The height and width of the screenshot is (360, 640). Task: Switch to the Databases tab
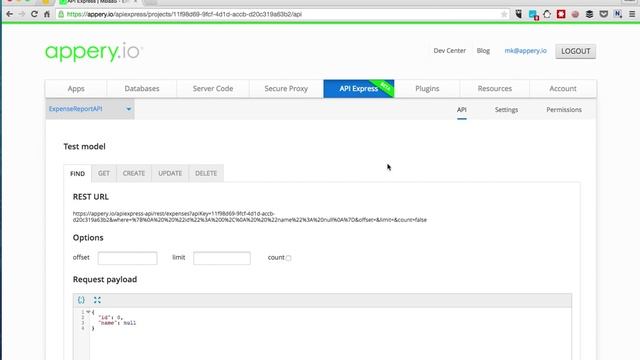click(142, 89)
